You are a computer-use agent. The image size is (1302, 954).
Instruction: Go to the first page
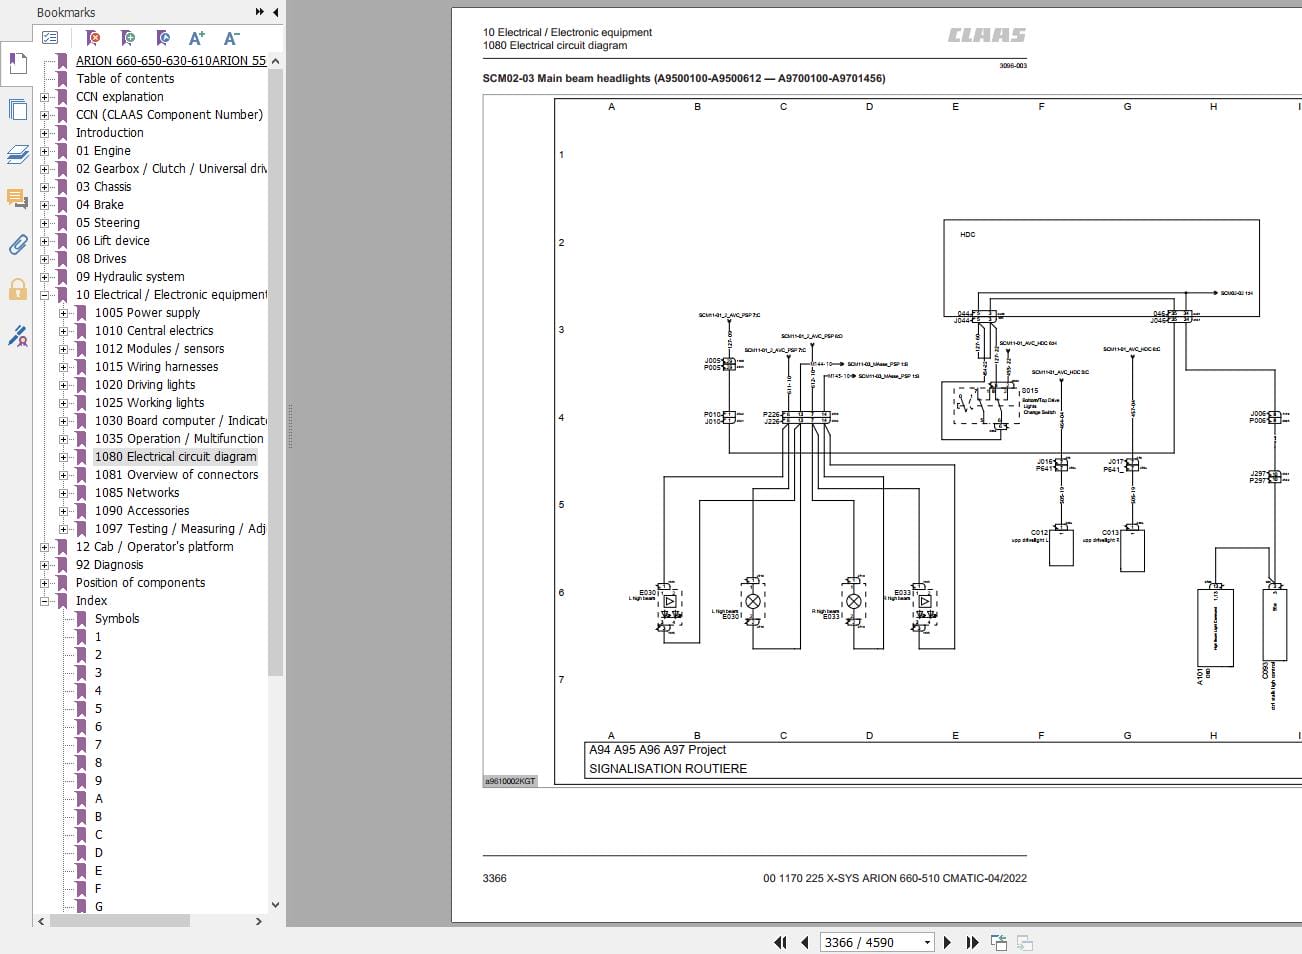780,942
